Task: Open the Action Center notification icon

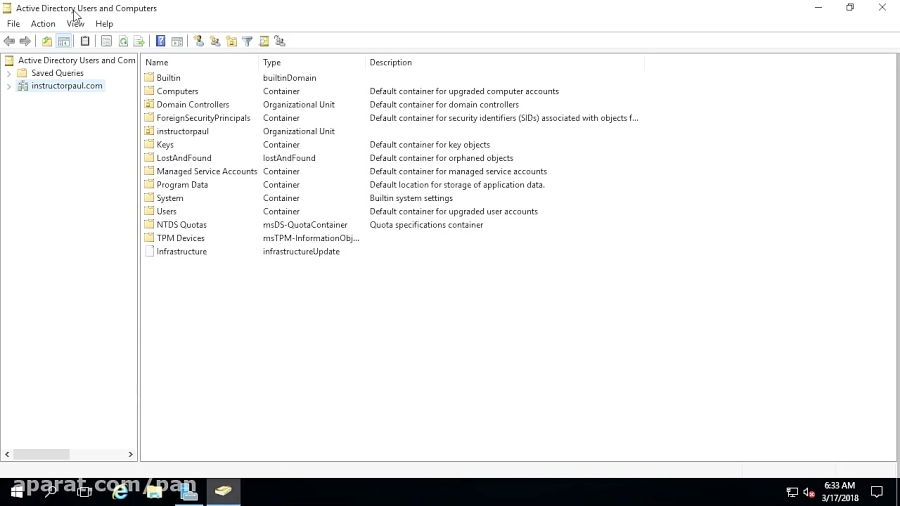Action: (x=876, y=492)
